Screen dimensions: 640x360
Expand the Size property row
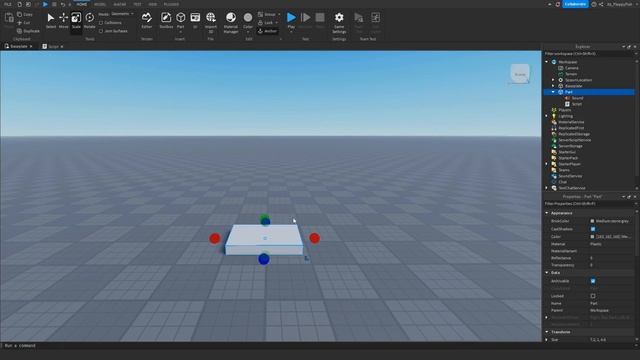coord(547,340)
